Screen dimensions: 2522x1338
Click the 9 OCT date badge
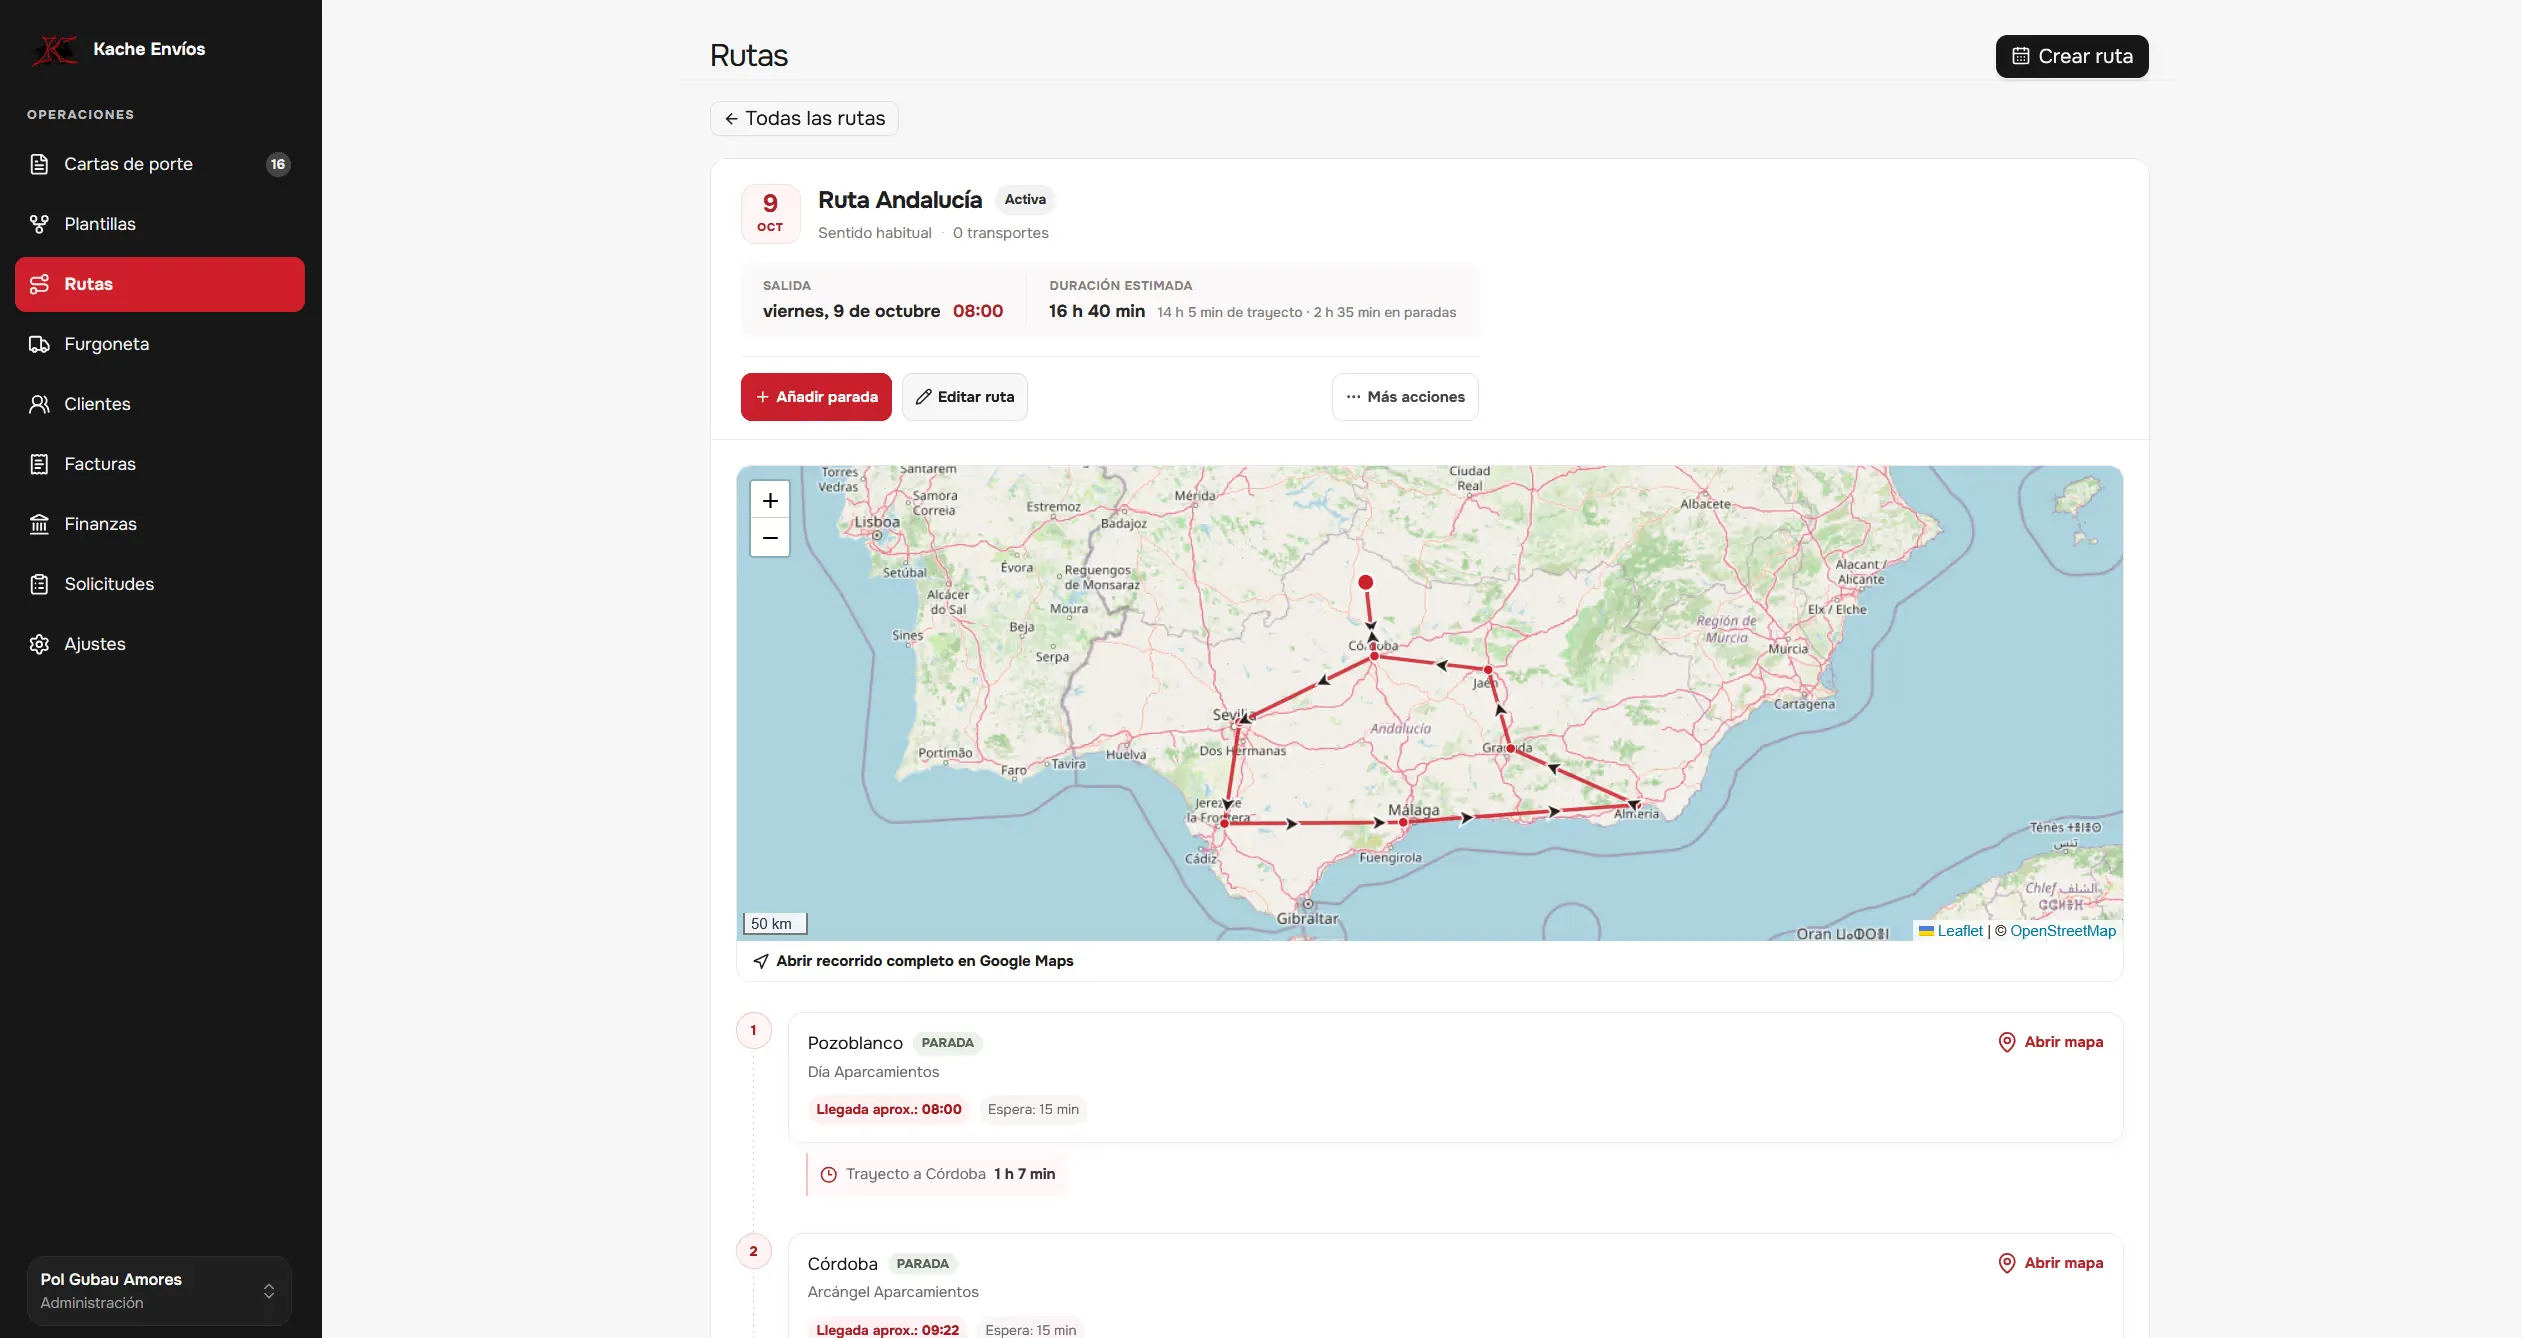(770, 213)
